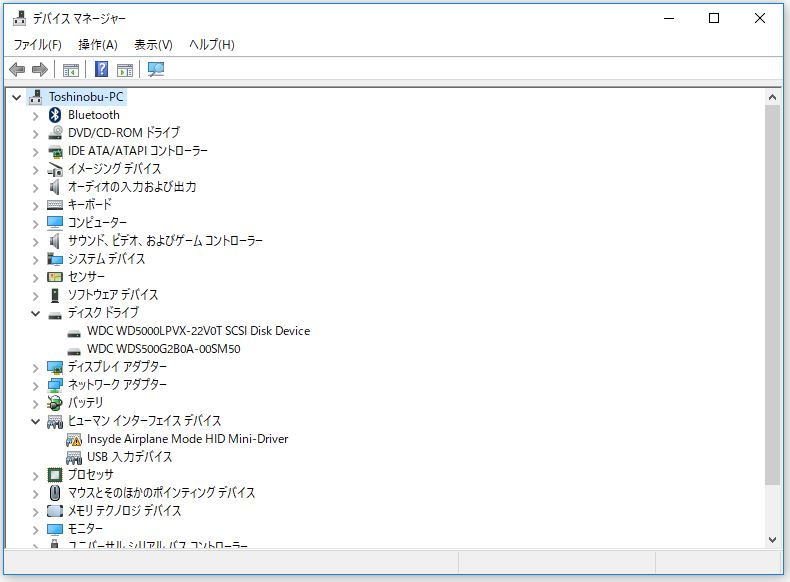Click the show/hide action pane toolbar icon
Screen dimensions: 790x582
(x=124, y=70)
